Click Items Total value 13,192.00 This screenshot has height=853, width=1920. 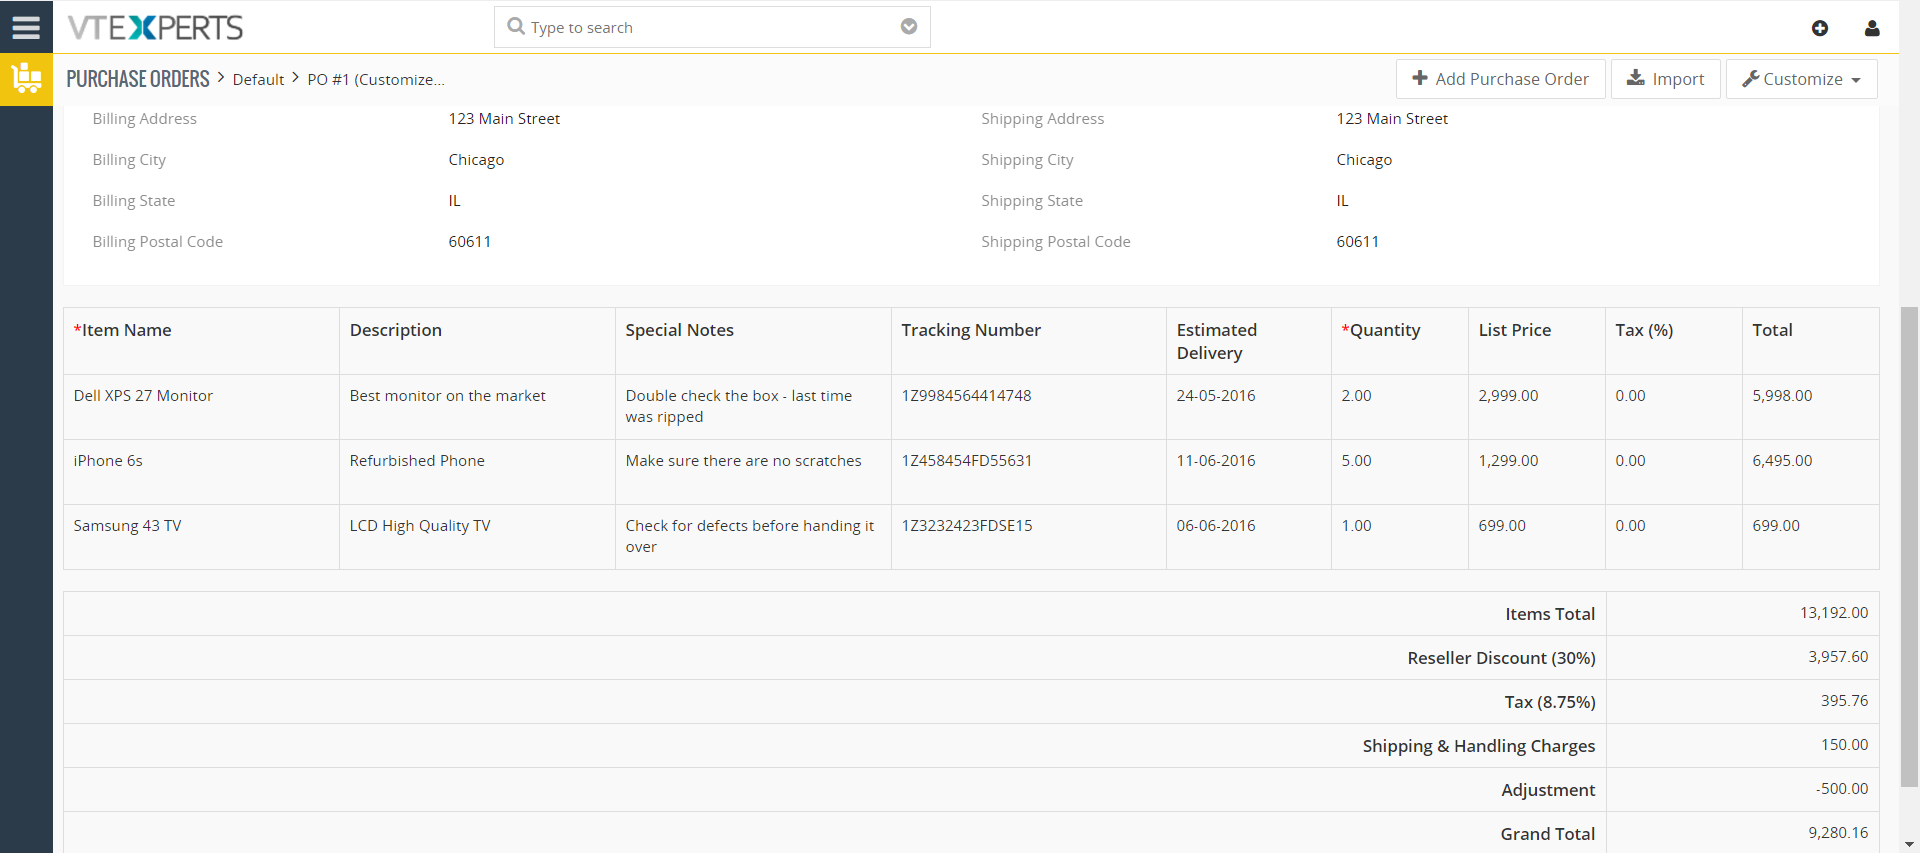pyautogui.click(x=1834, y=613)
